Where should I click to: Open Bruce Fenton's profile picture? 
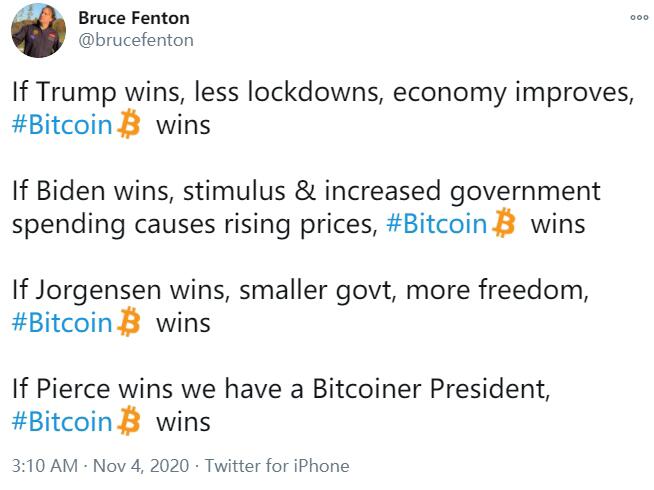pos(38,30)
